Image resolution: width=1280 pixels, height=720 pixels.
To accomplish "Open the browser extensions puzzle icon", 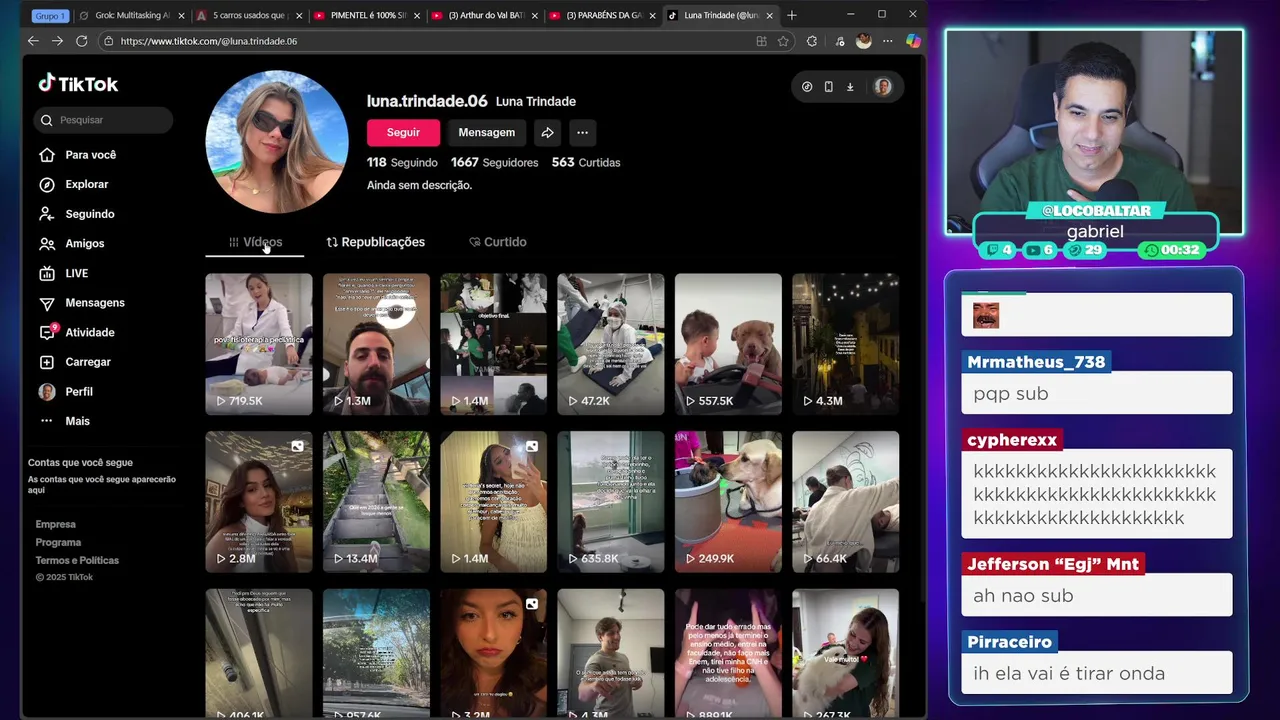I will [x=812, y=41].
